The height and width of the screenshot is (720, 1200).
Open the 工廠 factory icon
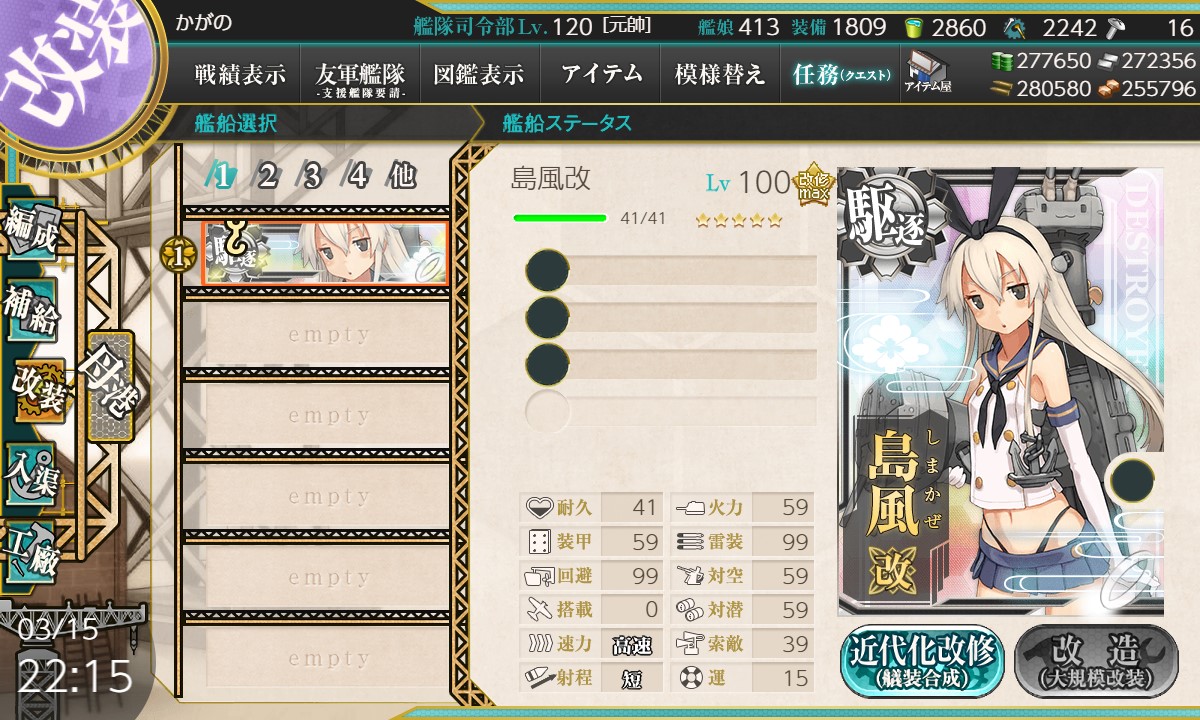pyautogui.click(x=31, y=549)
